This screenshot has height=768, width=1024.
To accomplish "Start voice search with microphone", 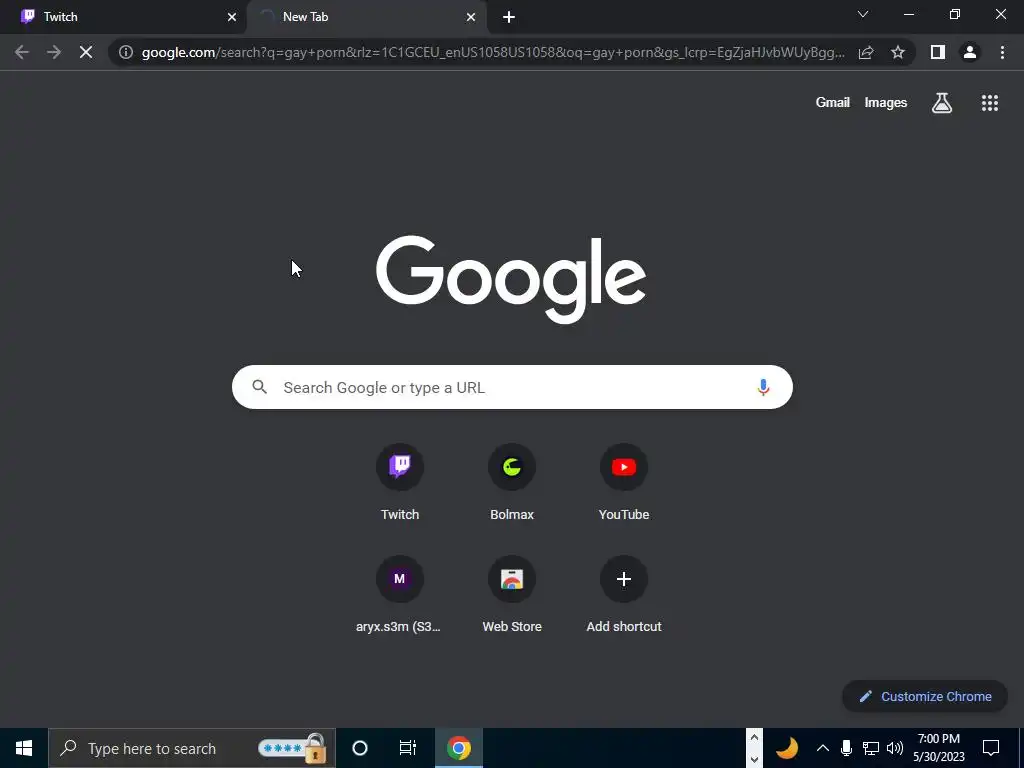I will (x=763, y=387).
